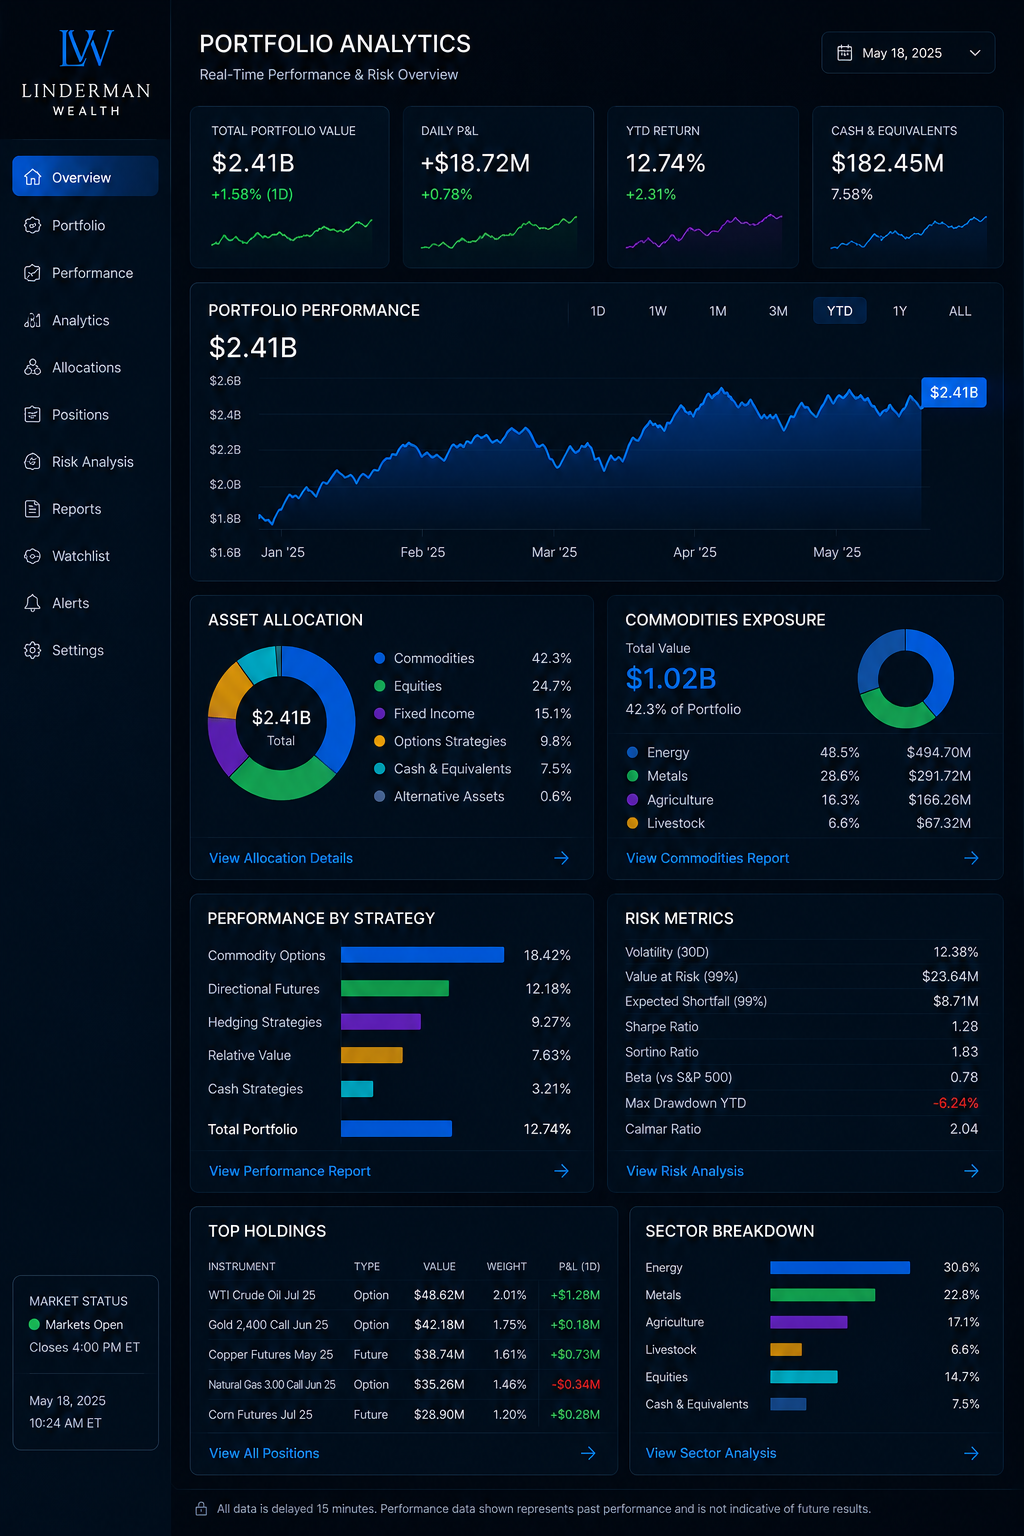
Task: Click the asset allocation donut chart center
Action: coord(281,723)
